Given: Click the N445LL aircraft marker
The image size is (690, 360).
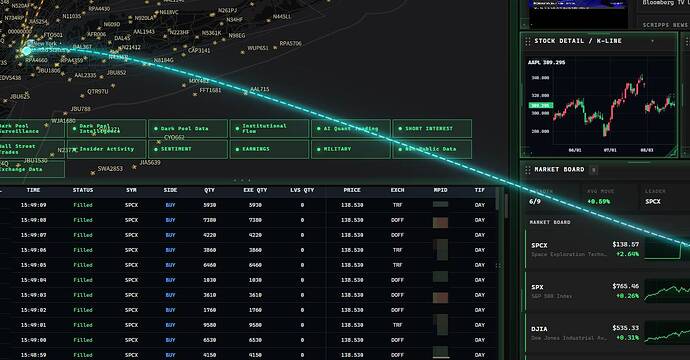Looking at the screenshot, I should click(268, 20).
